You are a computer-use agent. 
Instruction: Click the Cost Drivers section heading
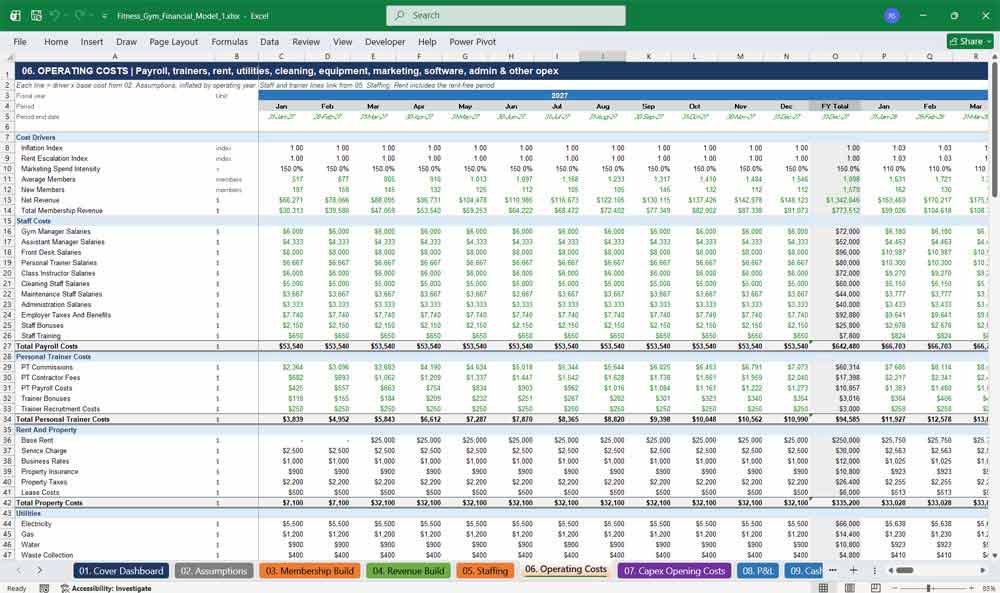point(36,138)
